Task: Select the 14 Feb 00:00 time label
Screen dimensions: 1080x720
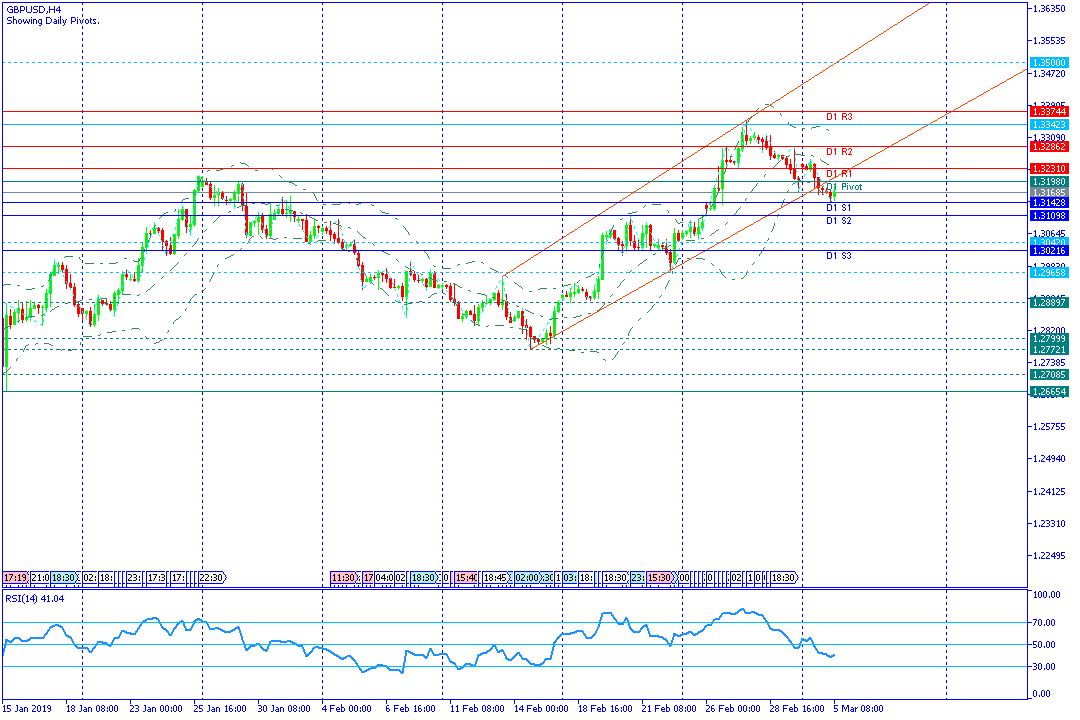Action: click(541, 709)
